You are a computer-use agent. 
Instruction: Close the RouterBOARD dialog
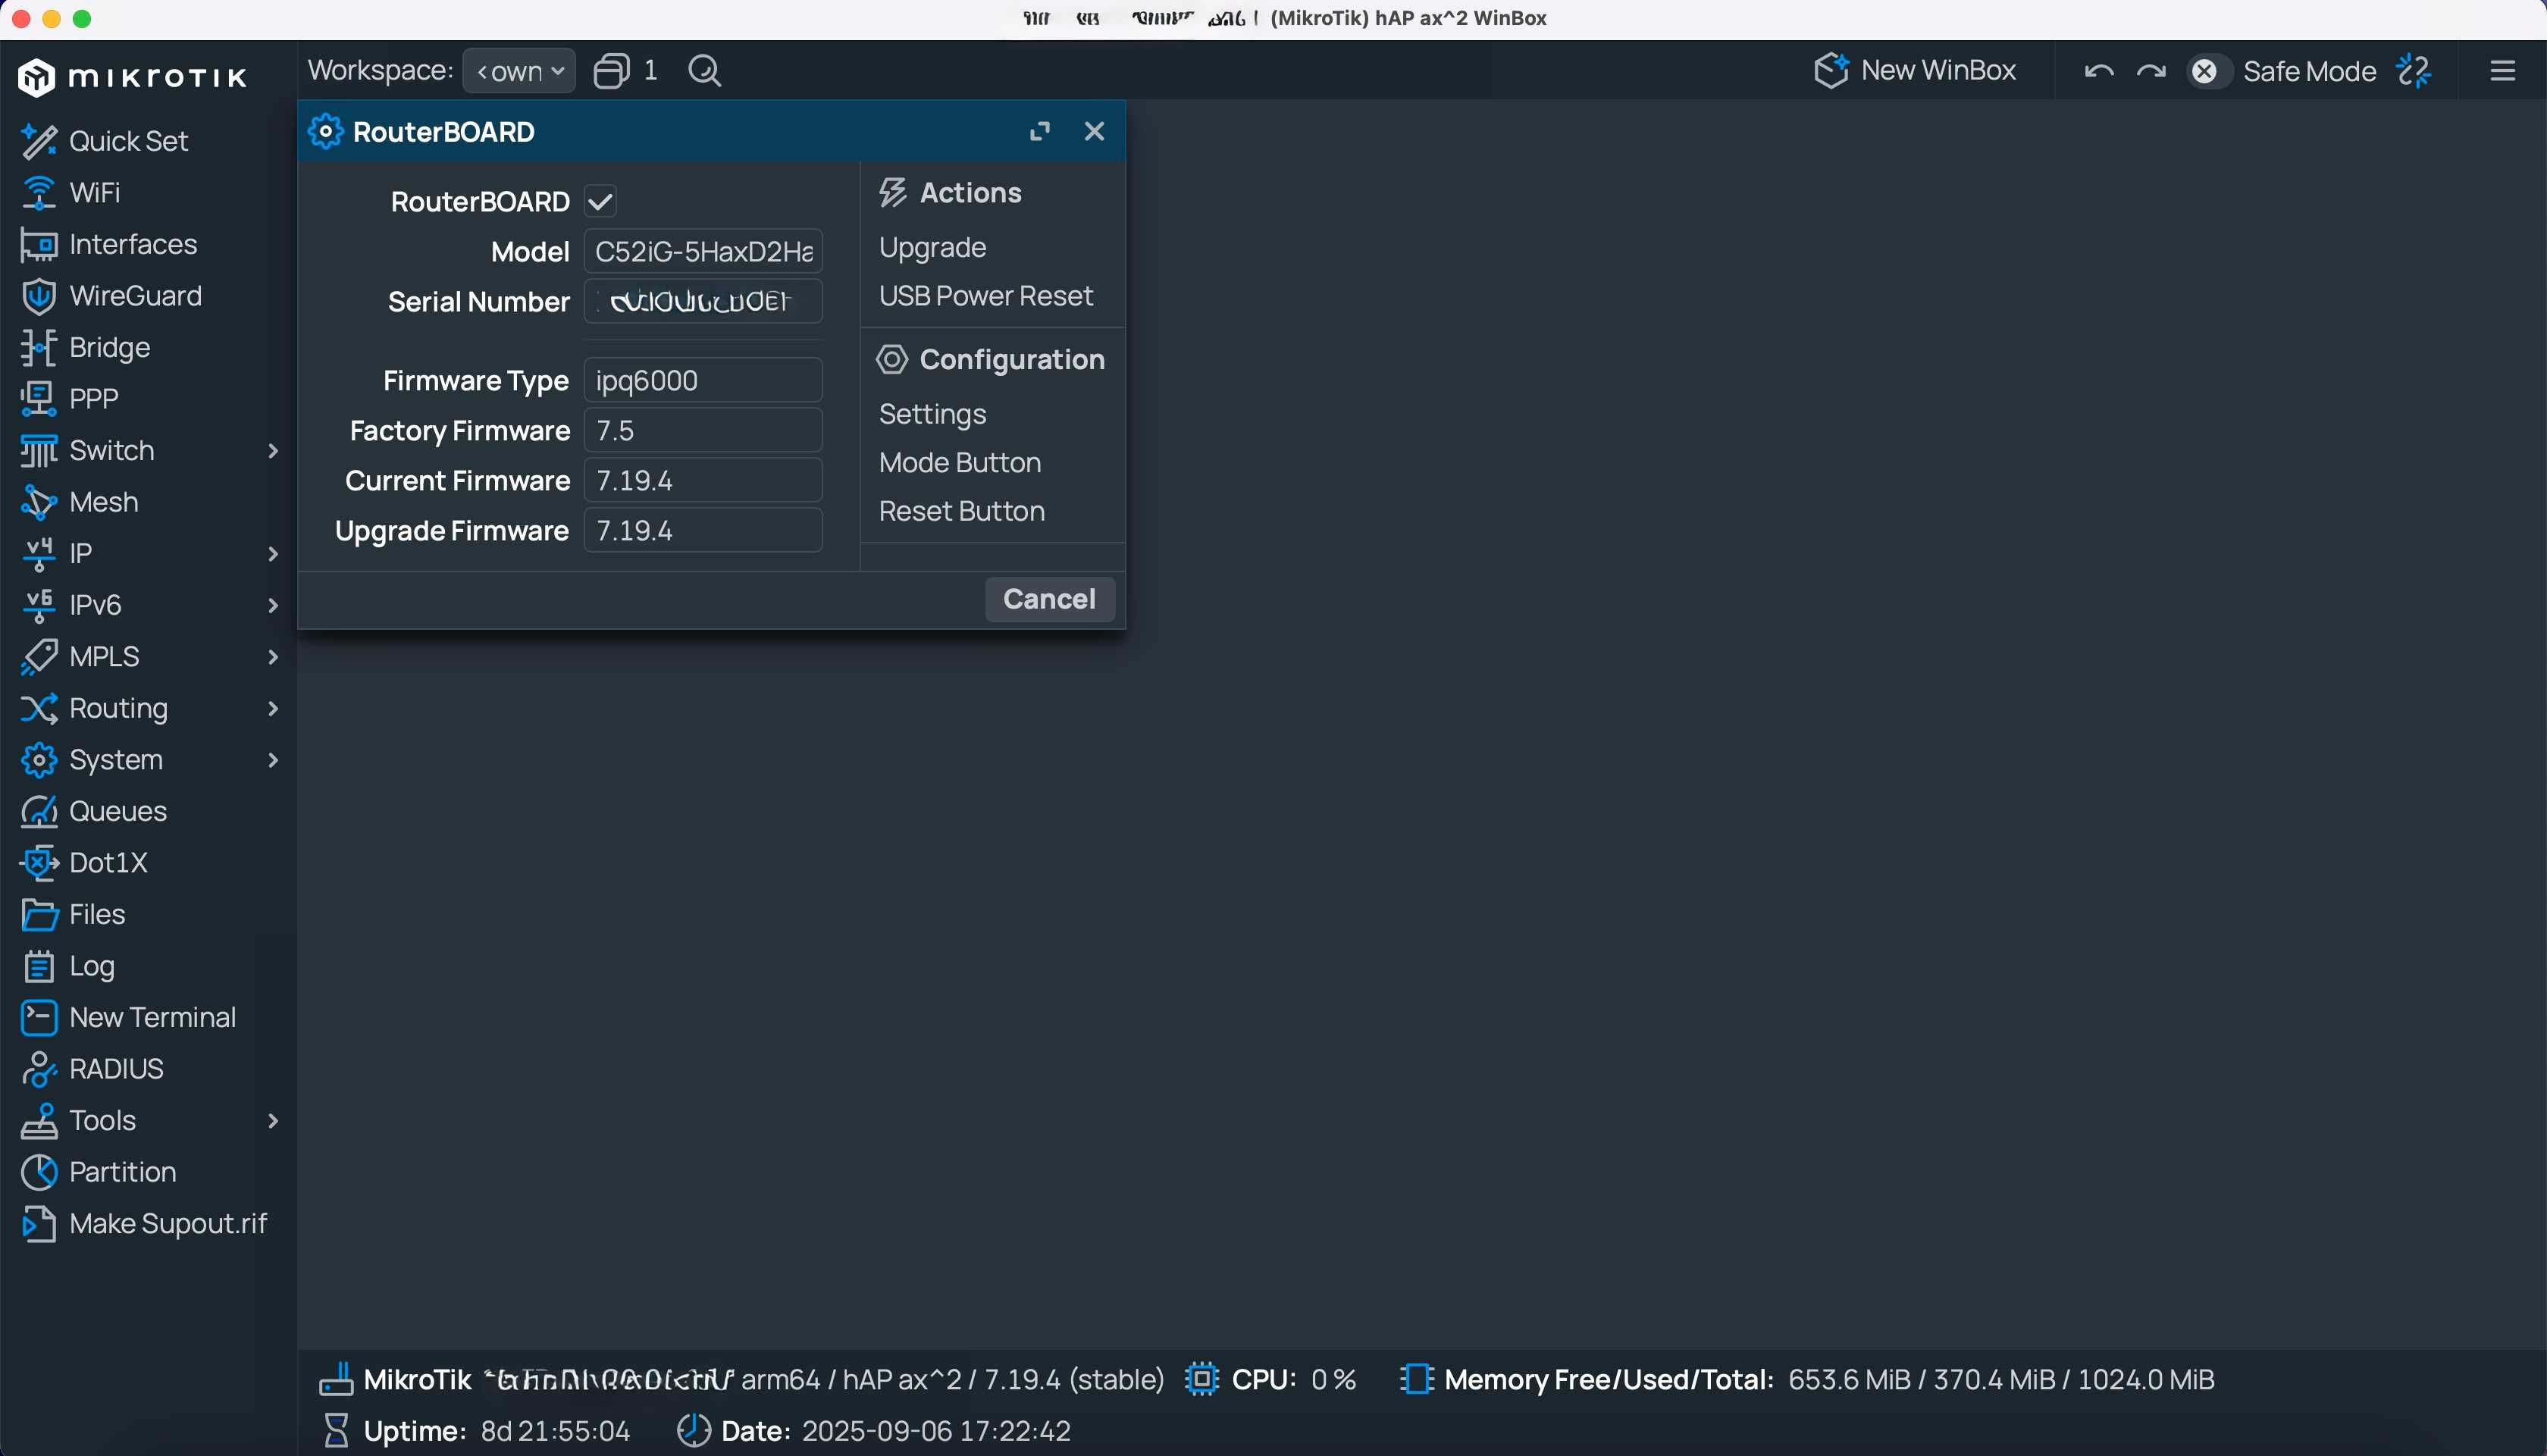tap(1095, 132)
